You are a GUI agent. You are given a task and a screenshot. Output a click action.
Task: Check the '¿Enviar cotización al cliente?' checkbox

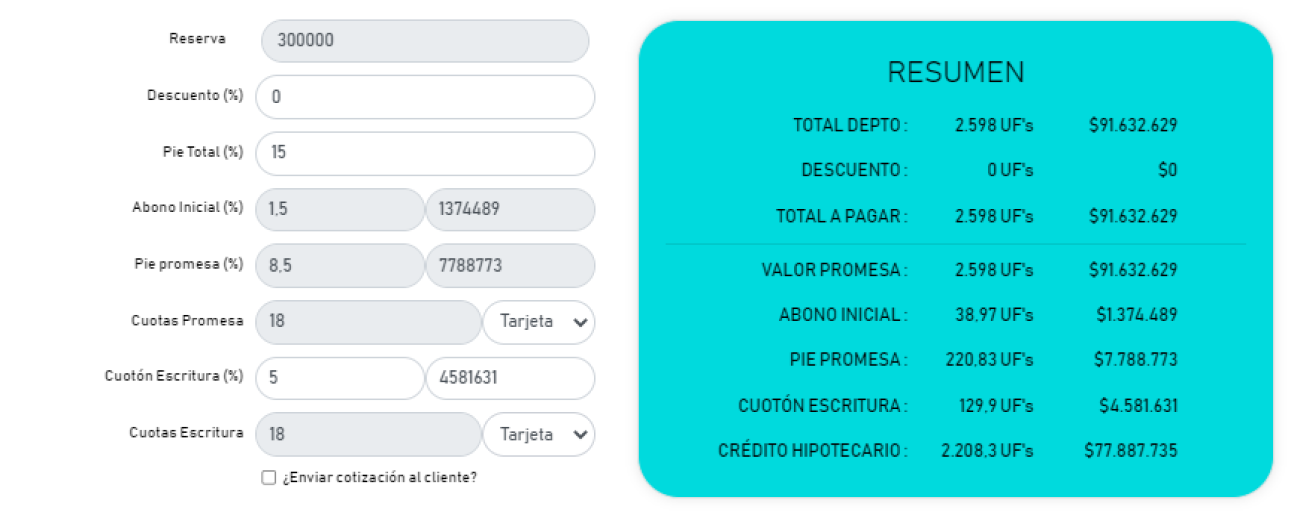click(268, 478)
